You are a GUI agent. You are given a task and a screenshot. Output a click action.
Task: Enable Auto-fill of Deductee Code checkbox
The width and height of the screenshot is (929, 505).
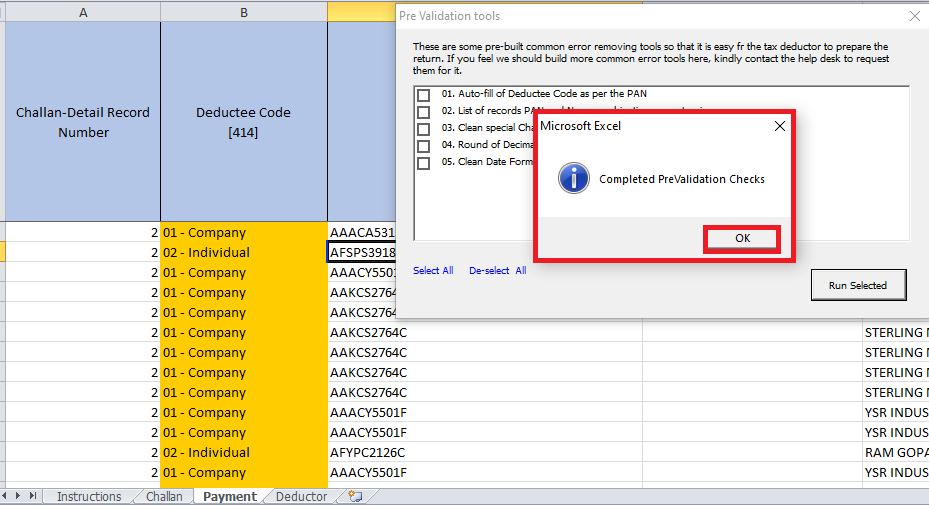(424, 94)
